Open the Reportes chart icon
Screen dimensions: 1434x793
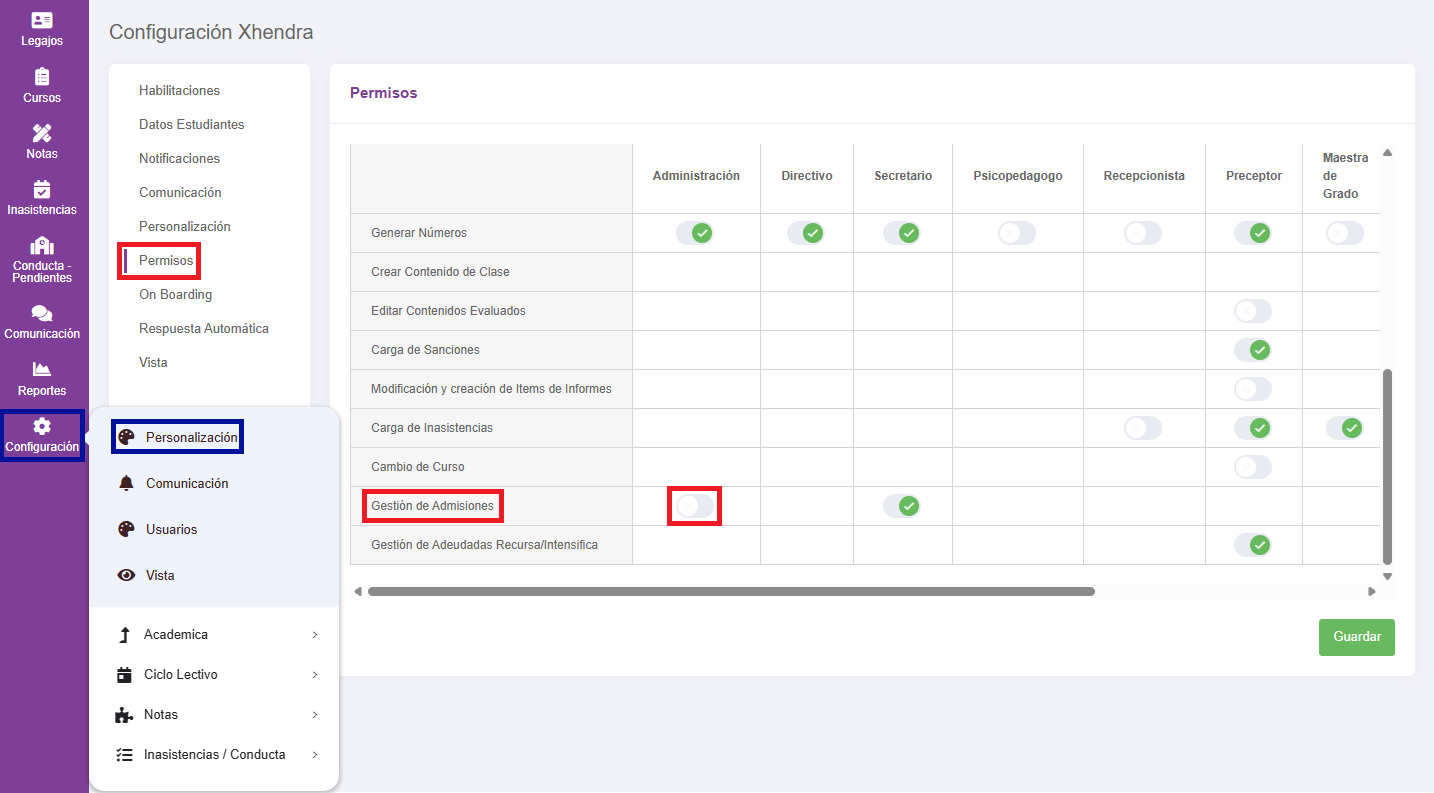(42, 370)
